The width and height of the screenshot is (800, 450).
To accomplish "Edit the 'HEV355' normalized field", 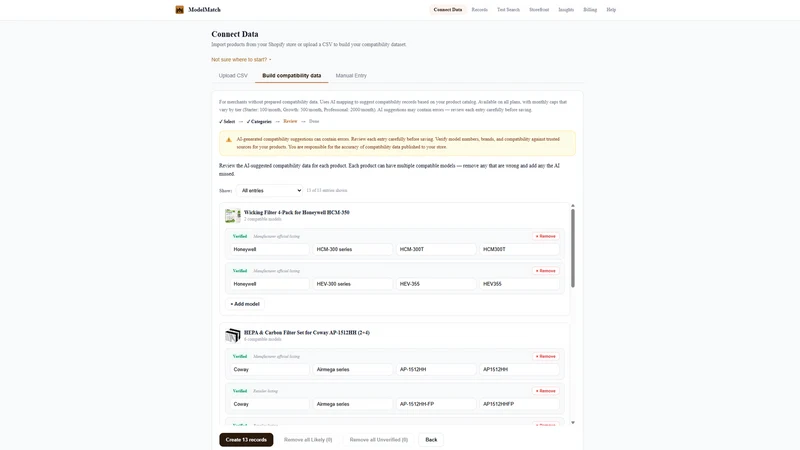I will (519, 284).
